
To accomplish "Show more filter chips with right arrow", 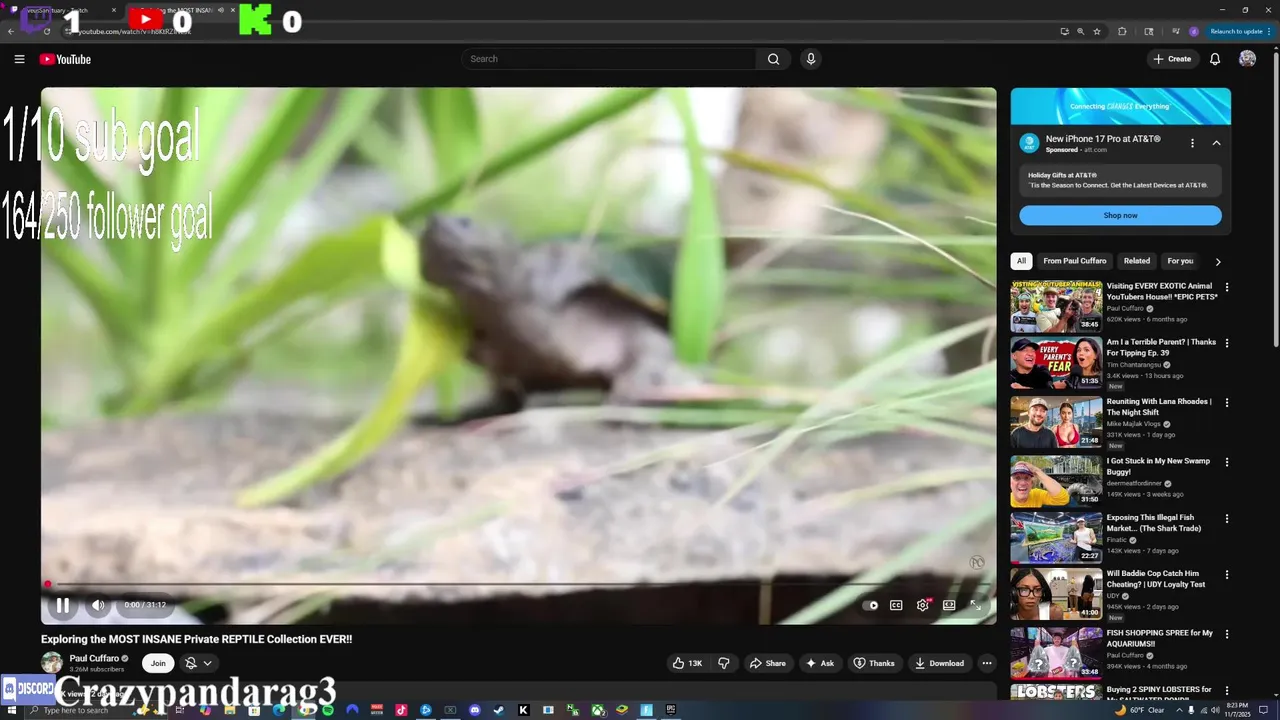I will [x=1217, y=262].
